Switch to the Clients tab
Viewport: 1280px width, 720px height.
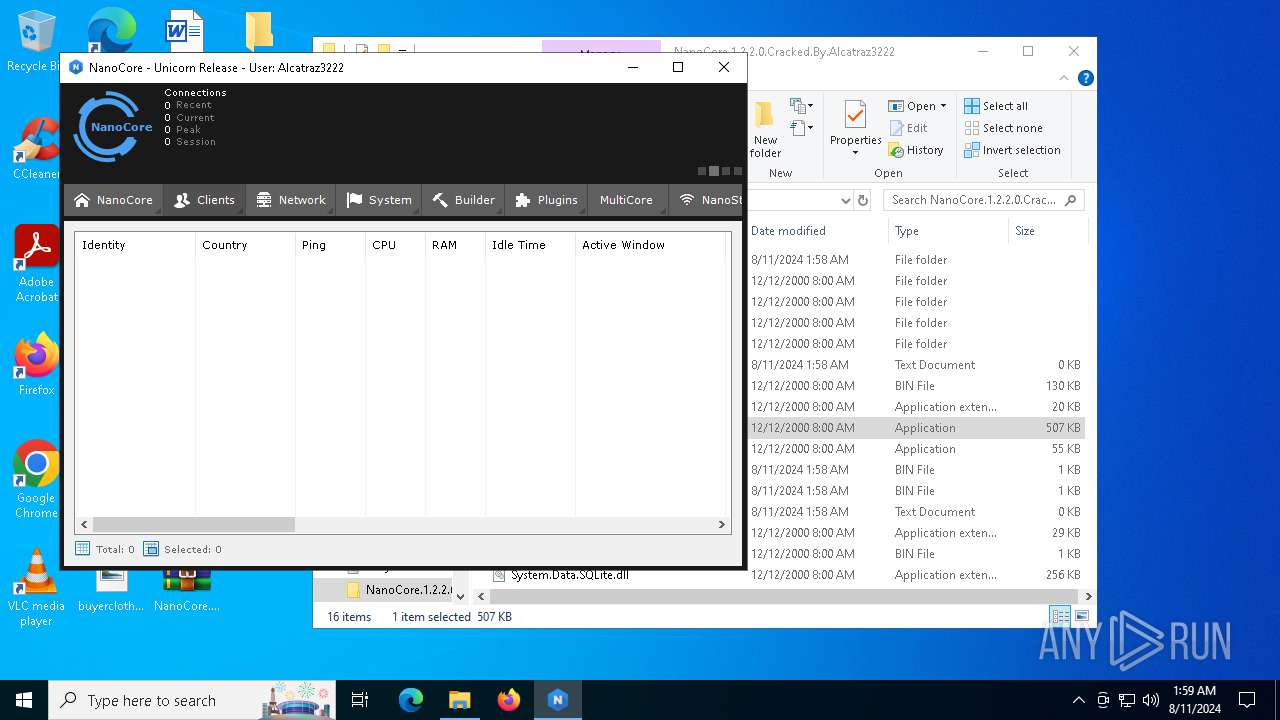pyautogui.click(x=204, y=200)
